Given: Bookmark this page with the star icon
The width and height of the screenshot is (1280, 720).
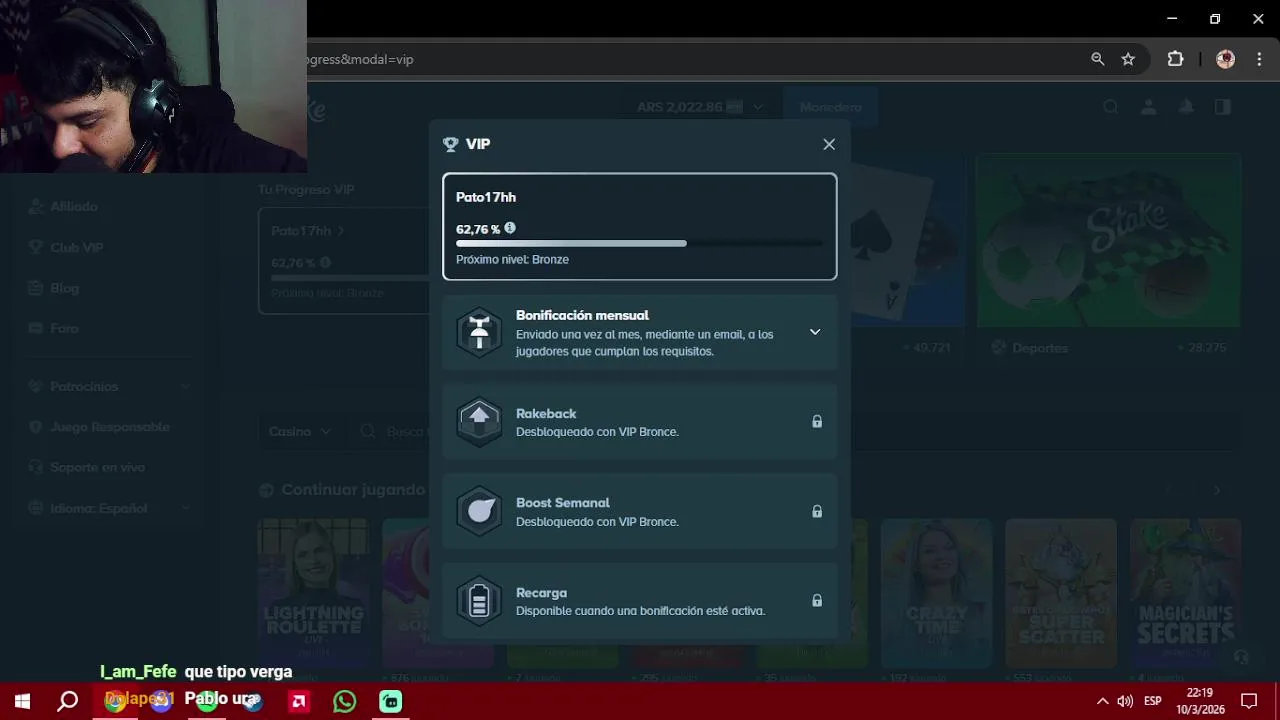Looking at the screenshot, I should click(1128, 59).
